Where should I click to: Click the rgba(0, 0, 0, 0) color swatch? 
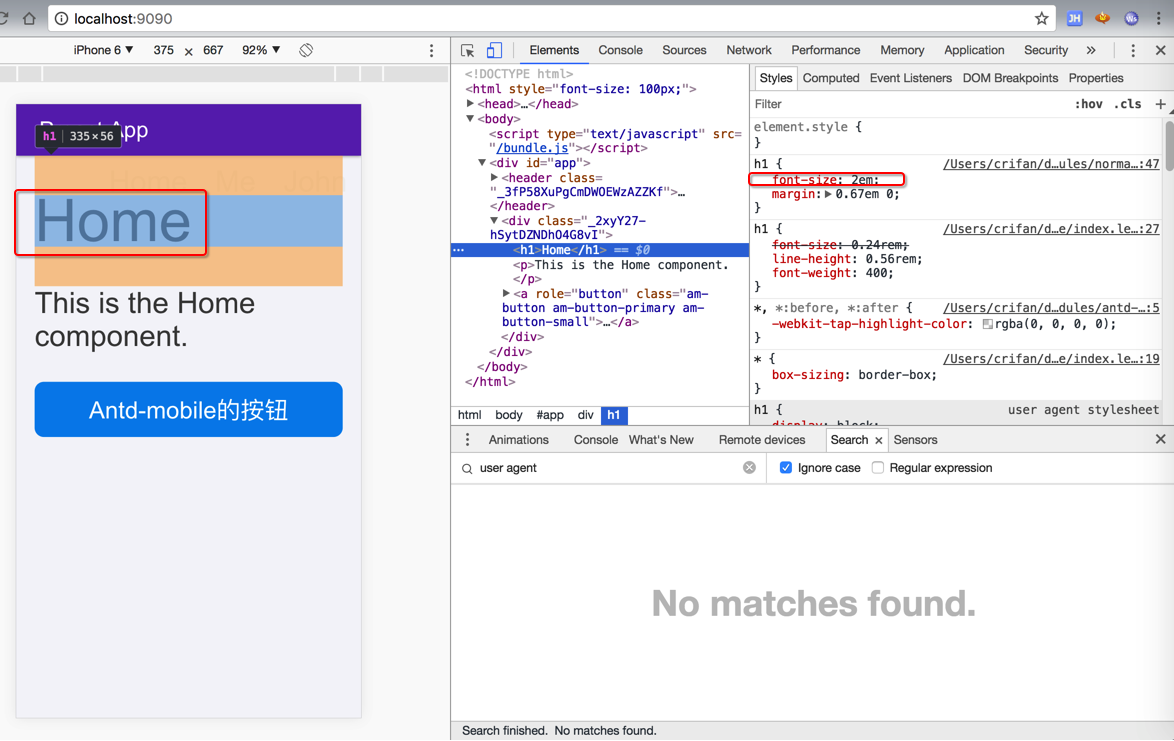(988, 324)
